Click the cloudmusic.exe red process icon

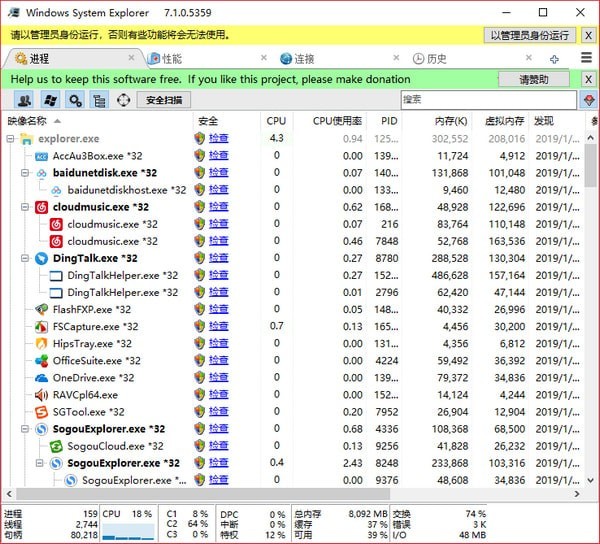coord(41,207)
